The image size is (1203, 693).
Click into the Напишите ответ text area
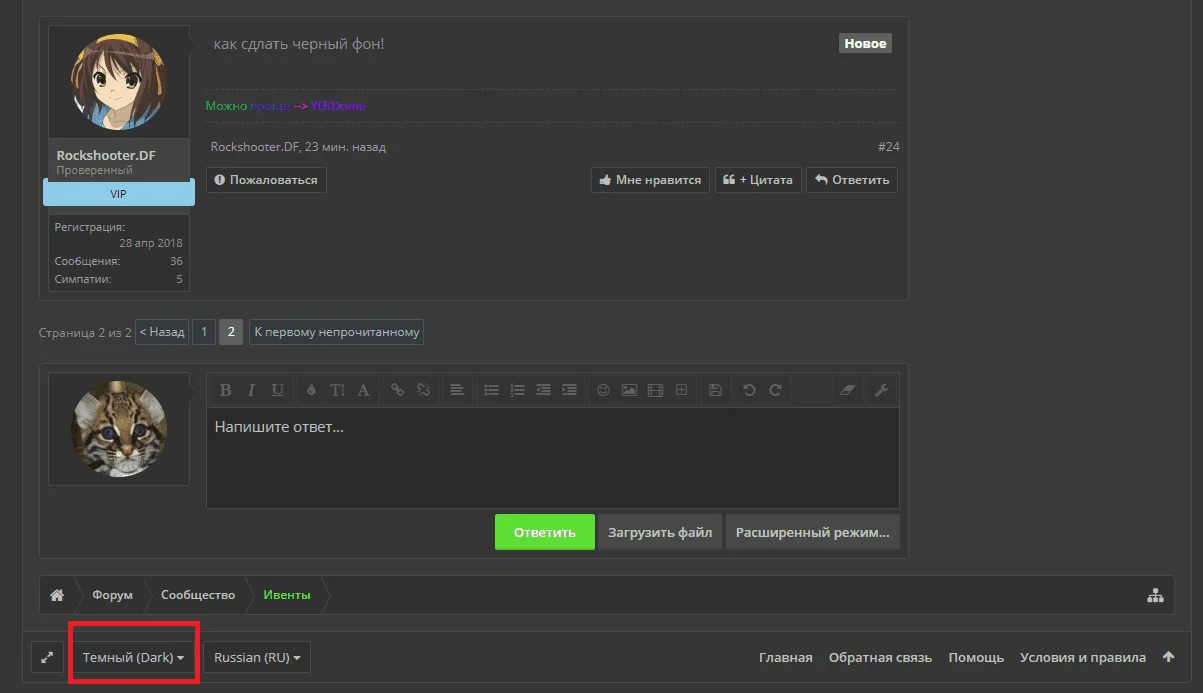[552, 458]
